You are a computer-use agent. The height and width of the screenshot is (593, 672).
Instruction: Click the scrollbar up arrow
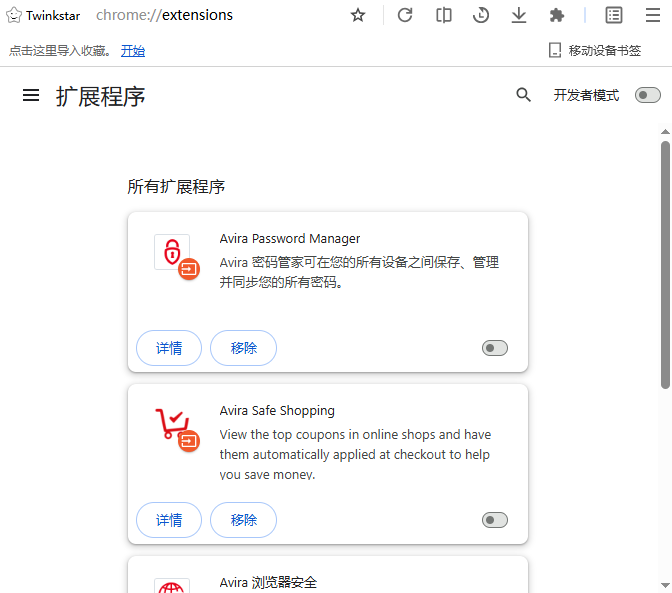click(x=665, y=132)
